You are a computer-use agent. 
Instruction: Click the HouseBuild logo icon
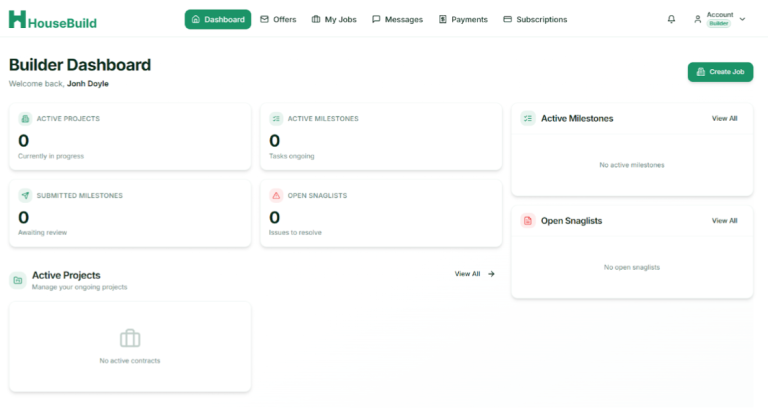16,19
